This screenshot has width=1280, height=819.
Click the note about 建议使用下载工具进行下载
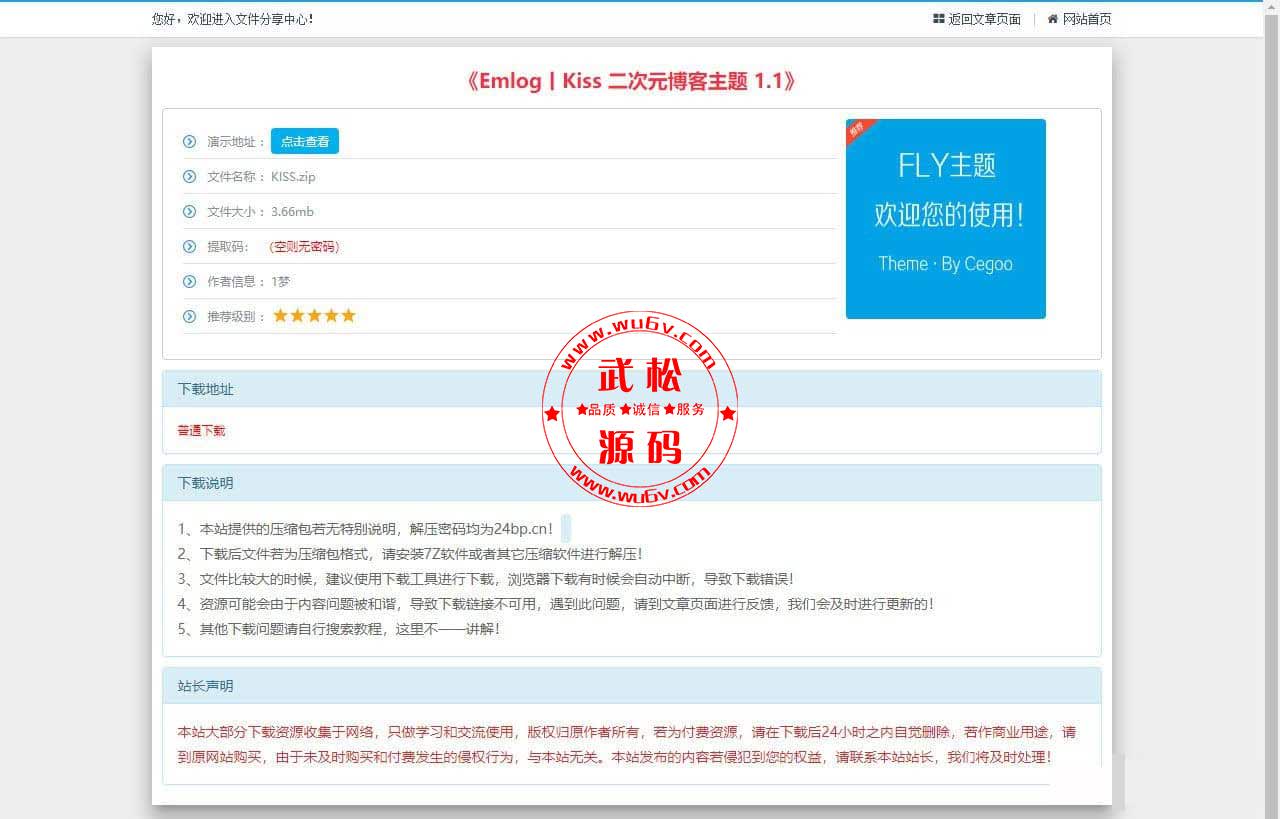[x=486, y=579]
